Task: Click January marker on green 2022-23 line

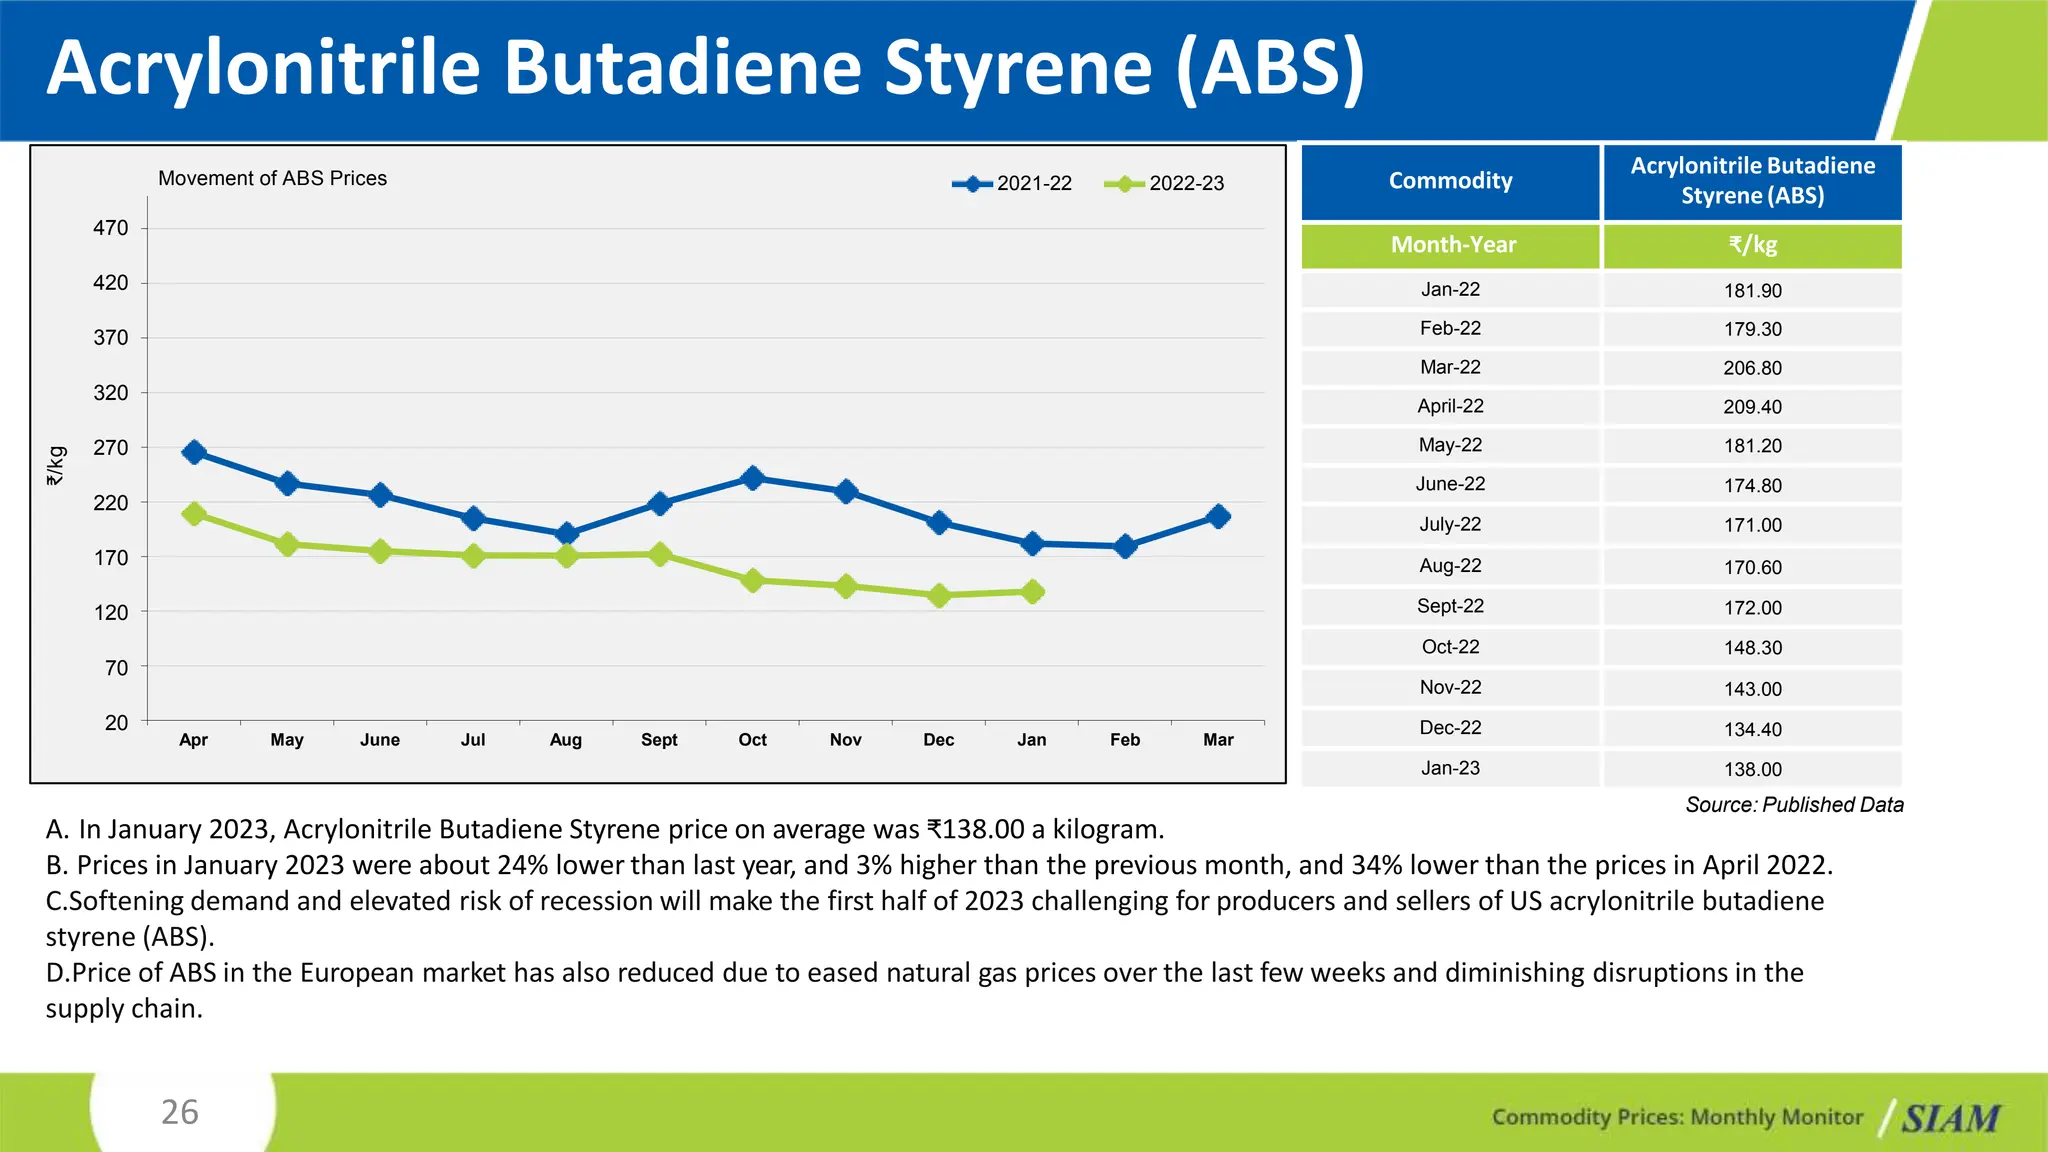Action: tap(1032, 592)
